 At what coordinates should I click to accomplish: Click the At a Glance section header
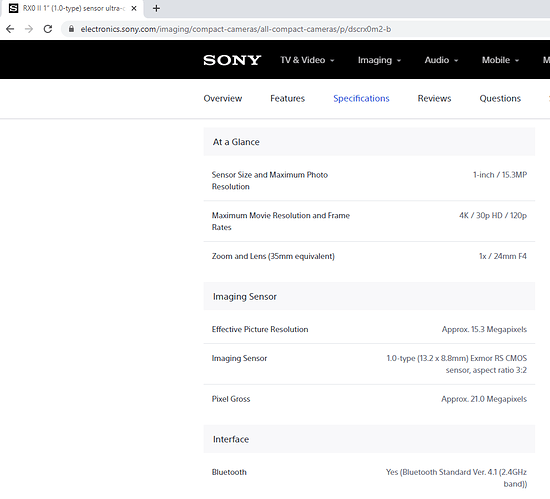pos(369,142)
